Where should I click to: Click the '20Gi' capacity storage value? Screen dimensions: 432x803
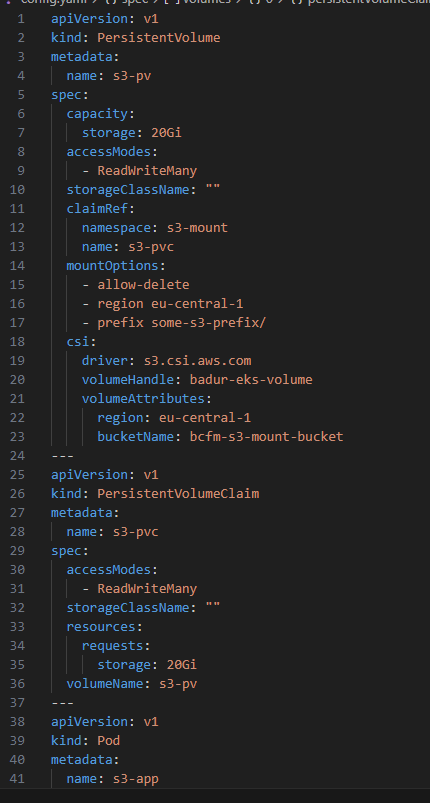(x=166, y=133)
